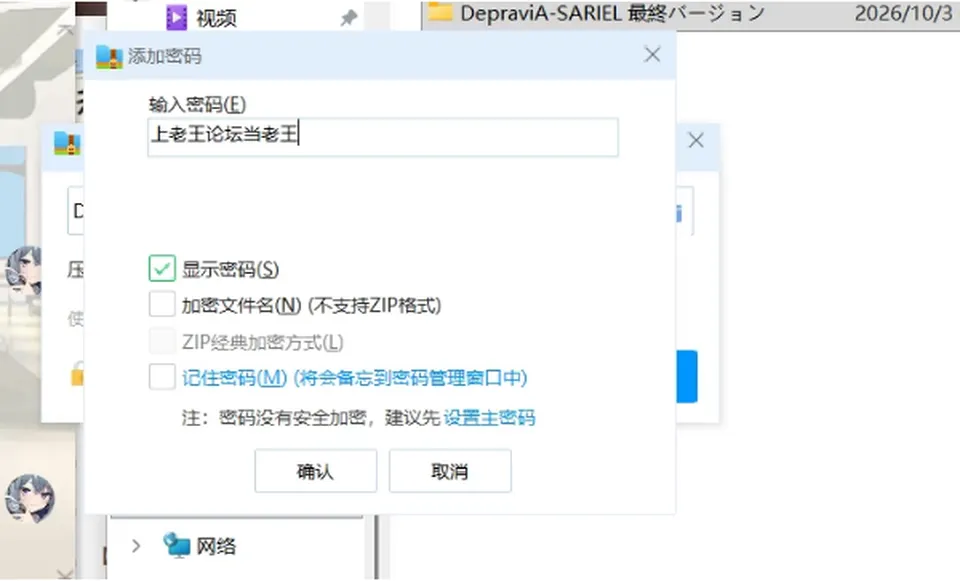The width and height of the screenshot is (960, 581).
Task: Click the archive icon of the background compression dialog
Action: tap(67, 144)
